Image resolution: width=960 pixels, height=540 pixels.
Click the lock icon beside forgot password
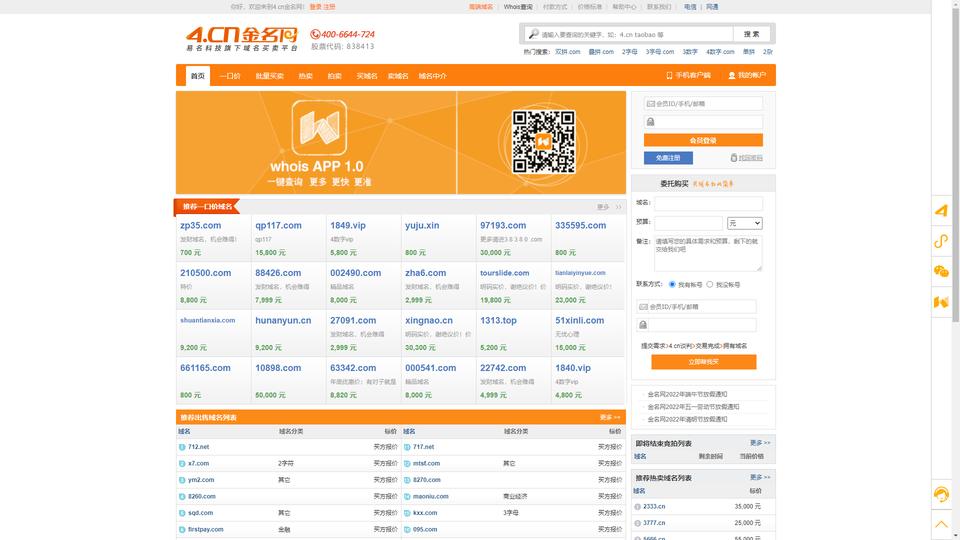pyautogui.click(x=733, y=158)
